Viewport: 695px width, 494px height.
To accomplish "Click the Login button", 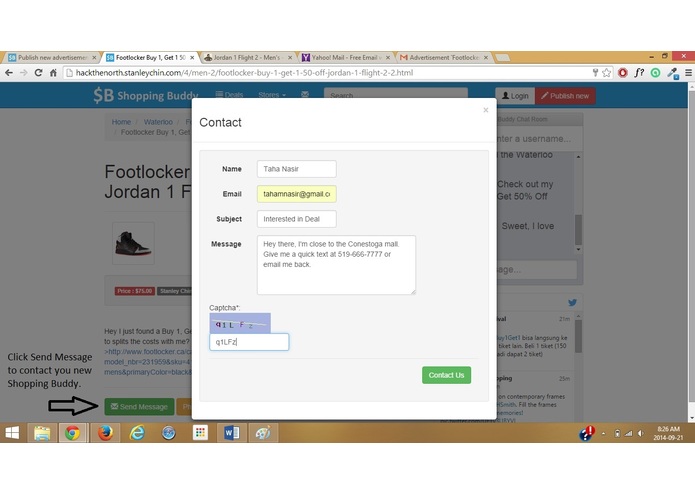I will (515, 96).
